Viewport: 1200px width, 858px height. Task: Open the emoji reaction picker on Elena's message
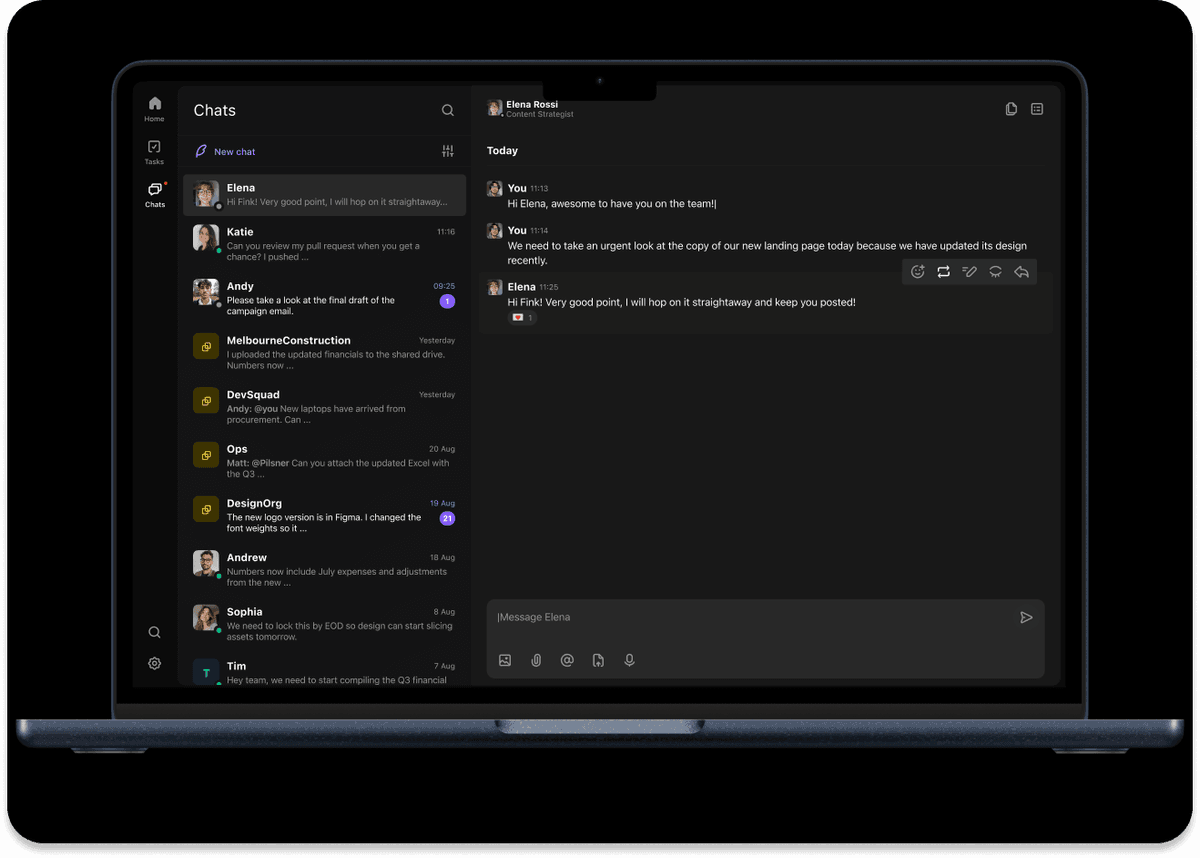click(917, 271)
